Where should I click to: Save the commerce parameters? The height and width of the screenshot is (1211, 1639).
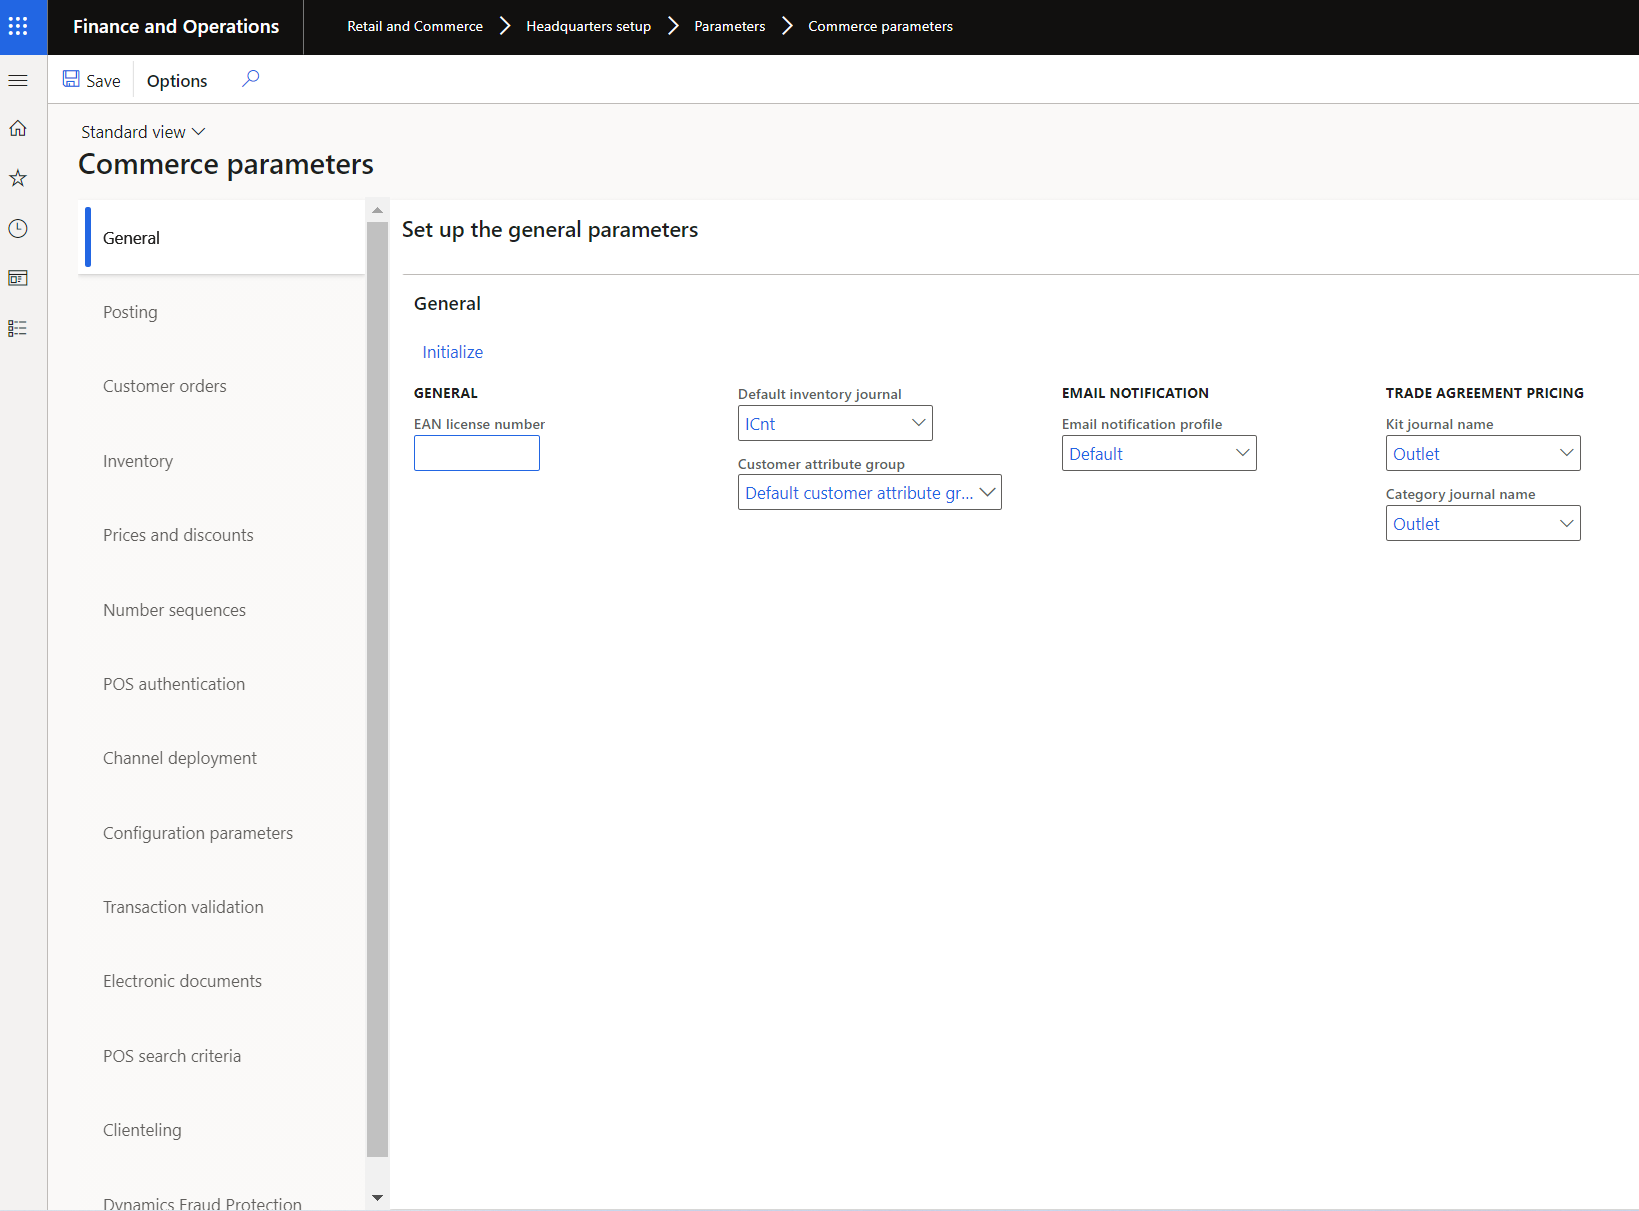(92, 81)
